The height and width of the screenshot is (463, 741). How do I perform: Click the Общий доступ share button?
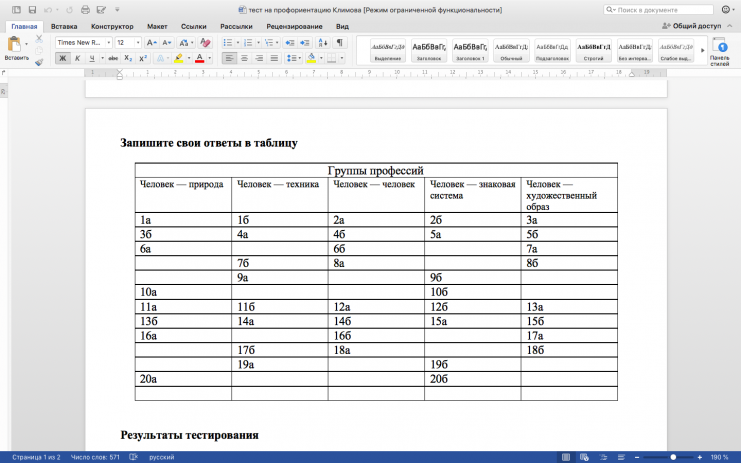(x=698, y=26)
